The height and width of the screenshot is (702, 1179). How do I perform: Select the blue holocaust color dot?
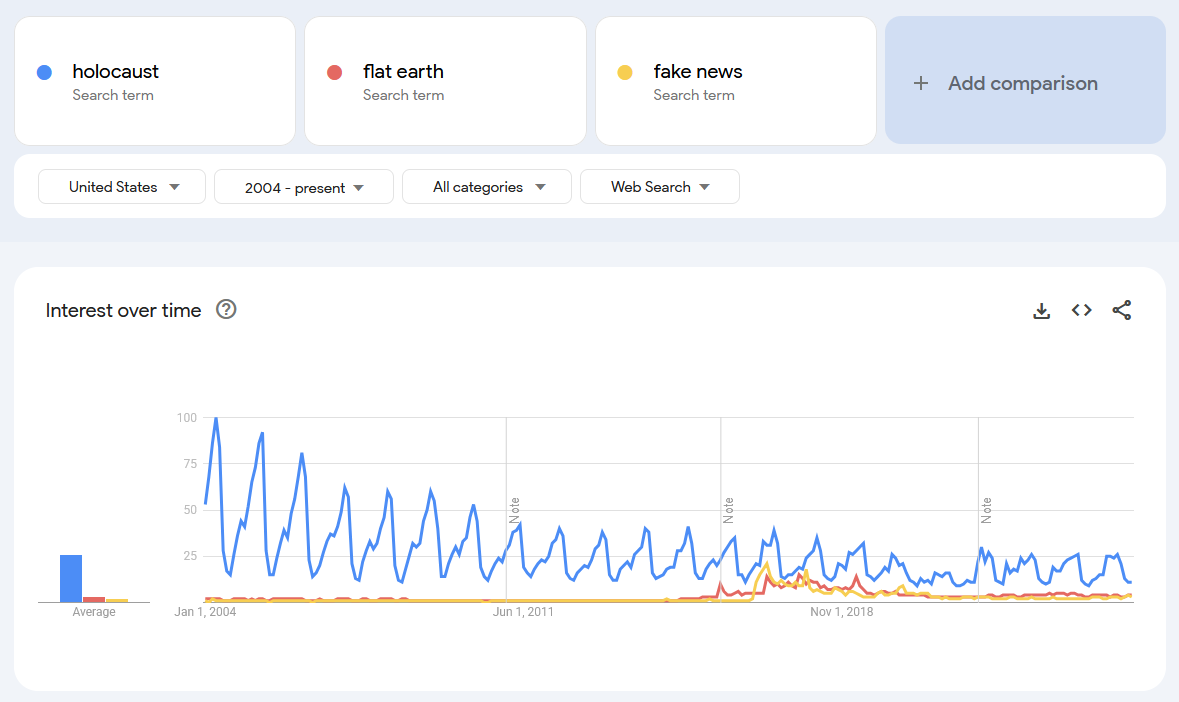[x=44, y=72]
